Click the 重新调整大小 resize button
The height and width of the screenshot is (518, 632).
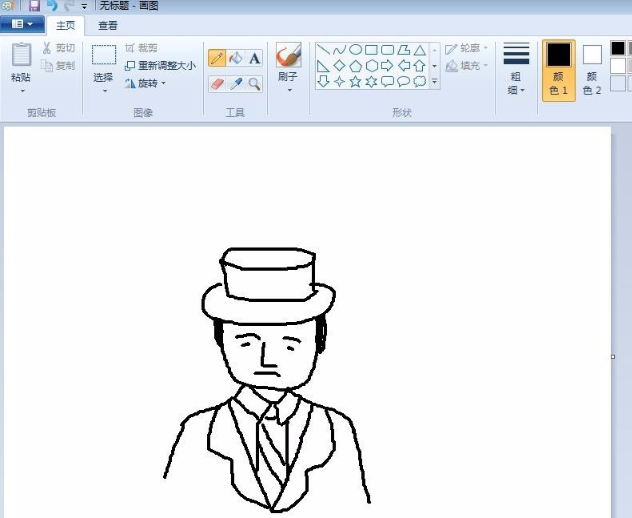[159, 66]
